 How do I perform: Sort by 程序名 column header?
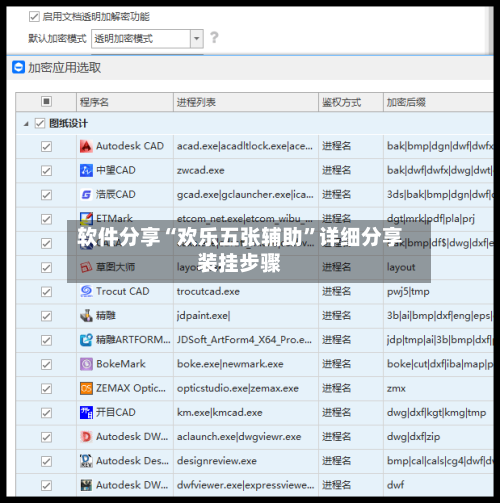point(125,102)
